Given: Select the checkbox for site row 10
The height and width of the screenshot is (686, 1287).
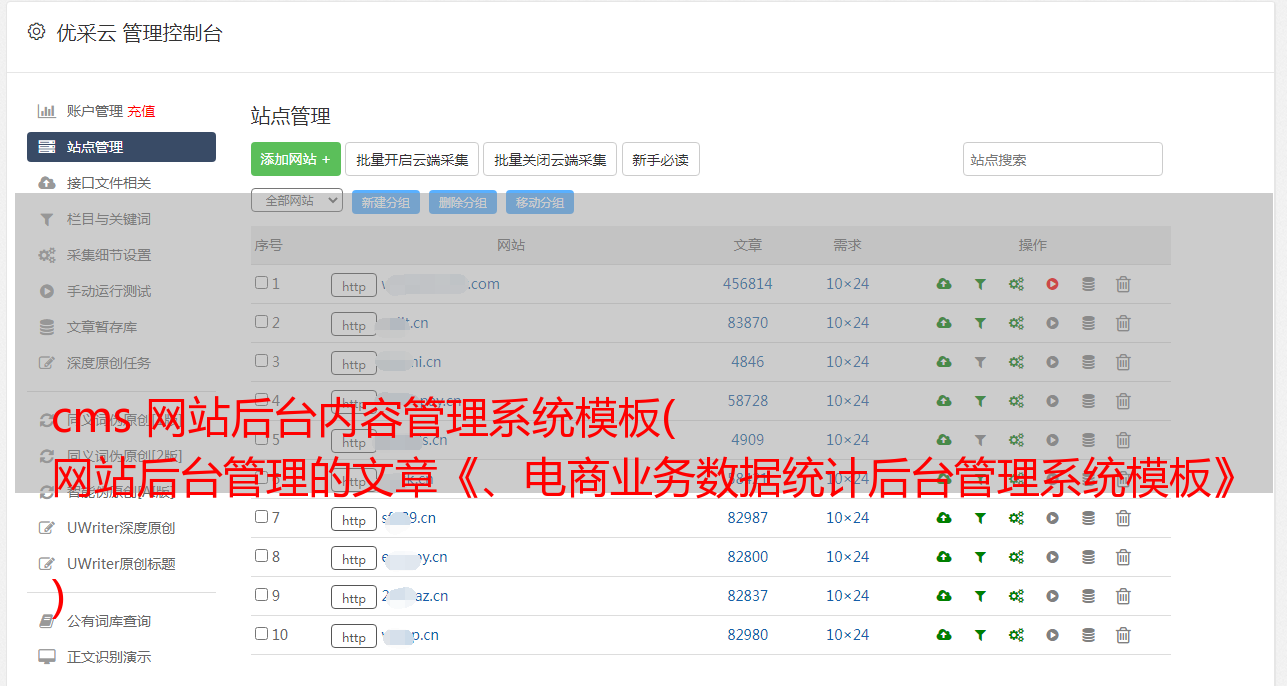Looking at the screenshot, I should click(x=261, y=634).
